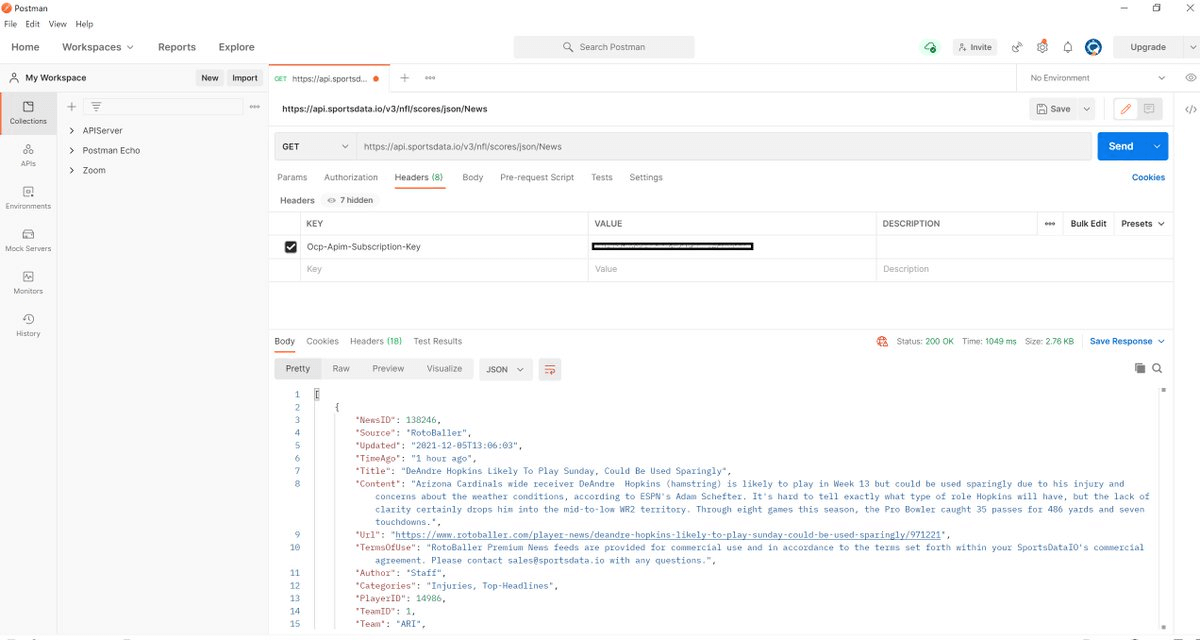Click the search response magnifier icon
The image size is (1200, 640).
click(x=1157, y=368)
